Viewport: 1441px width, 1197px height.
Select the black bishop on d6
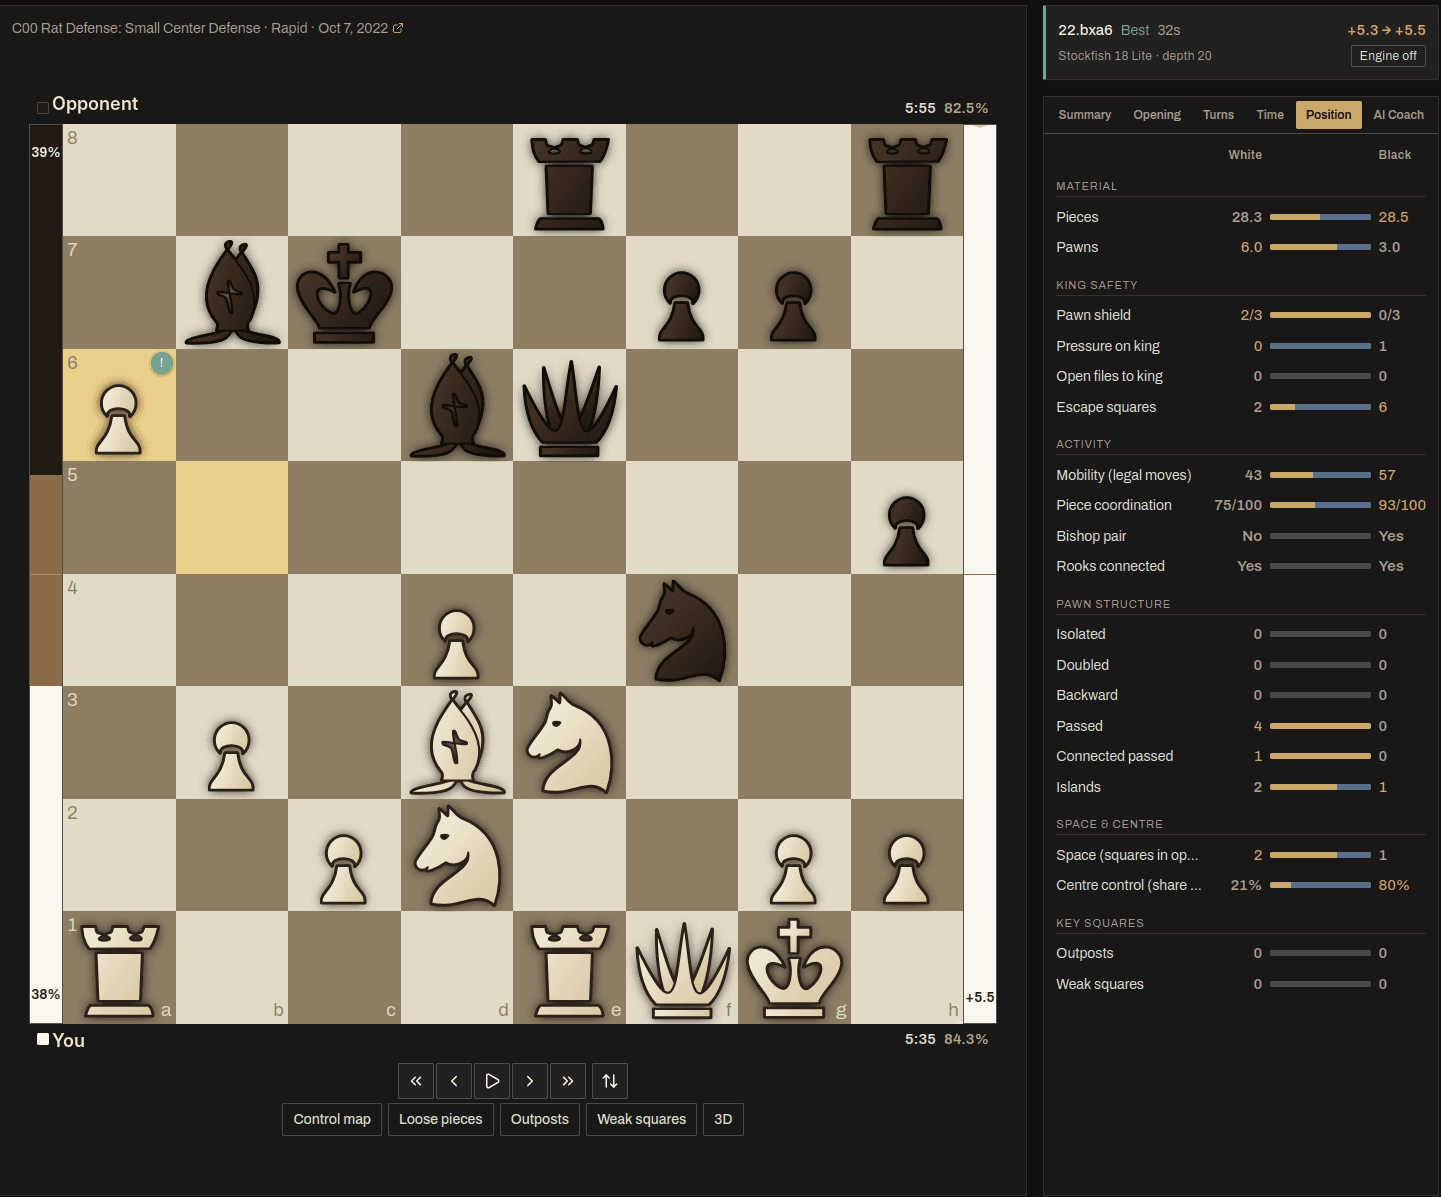tap(457, 406)
